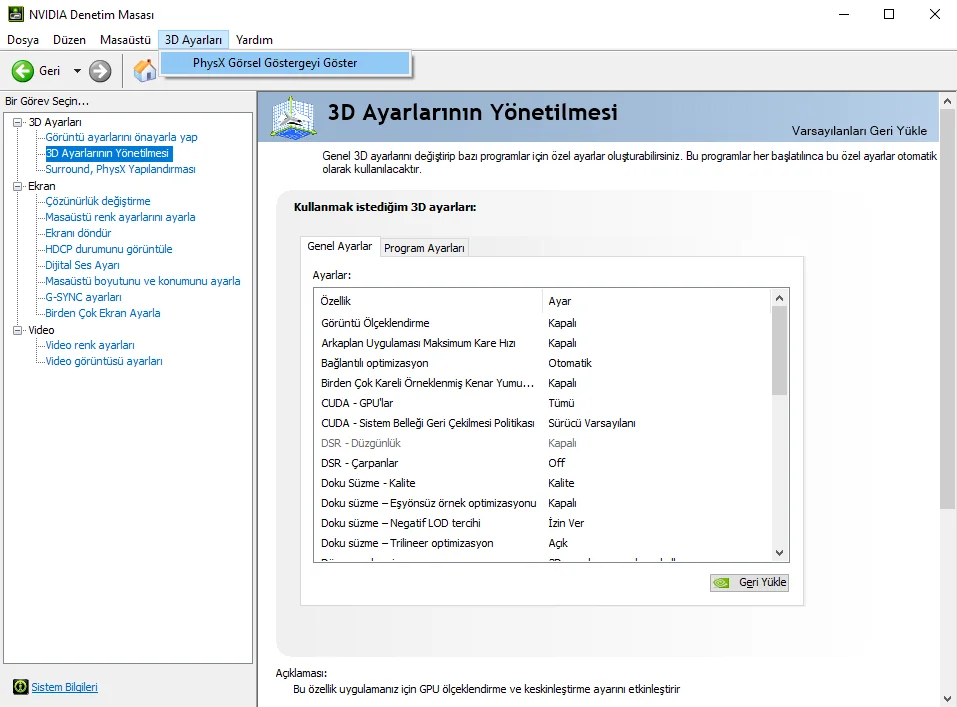Open the Dosya menu
The height and width of the screenshot is (707, 957).
[x=23, y=40]
